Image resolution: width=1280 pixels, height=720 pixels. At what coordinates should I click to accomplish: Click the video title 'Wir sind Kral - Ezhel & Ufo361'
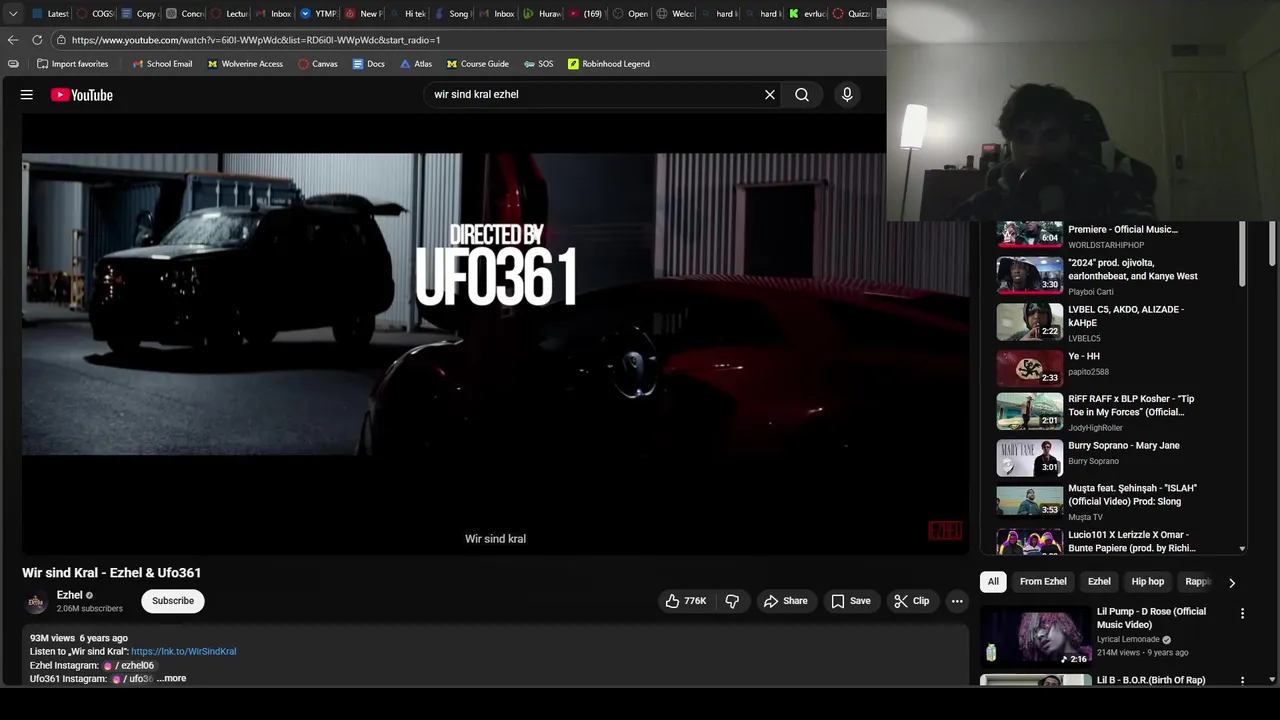pyautogui.click(x=112, y=573)
